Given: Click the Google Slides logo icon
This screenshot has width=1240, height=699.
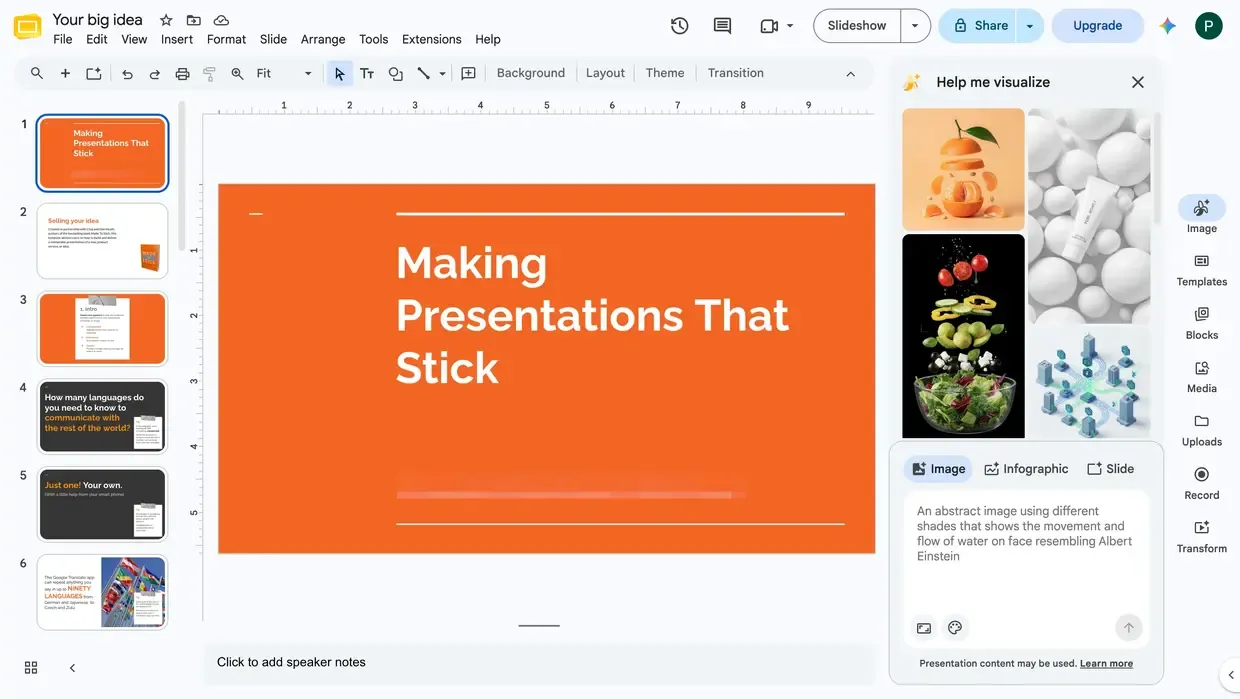Looking at the screenshot, I should pyautogui.click(x=27, y=27).
